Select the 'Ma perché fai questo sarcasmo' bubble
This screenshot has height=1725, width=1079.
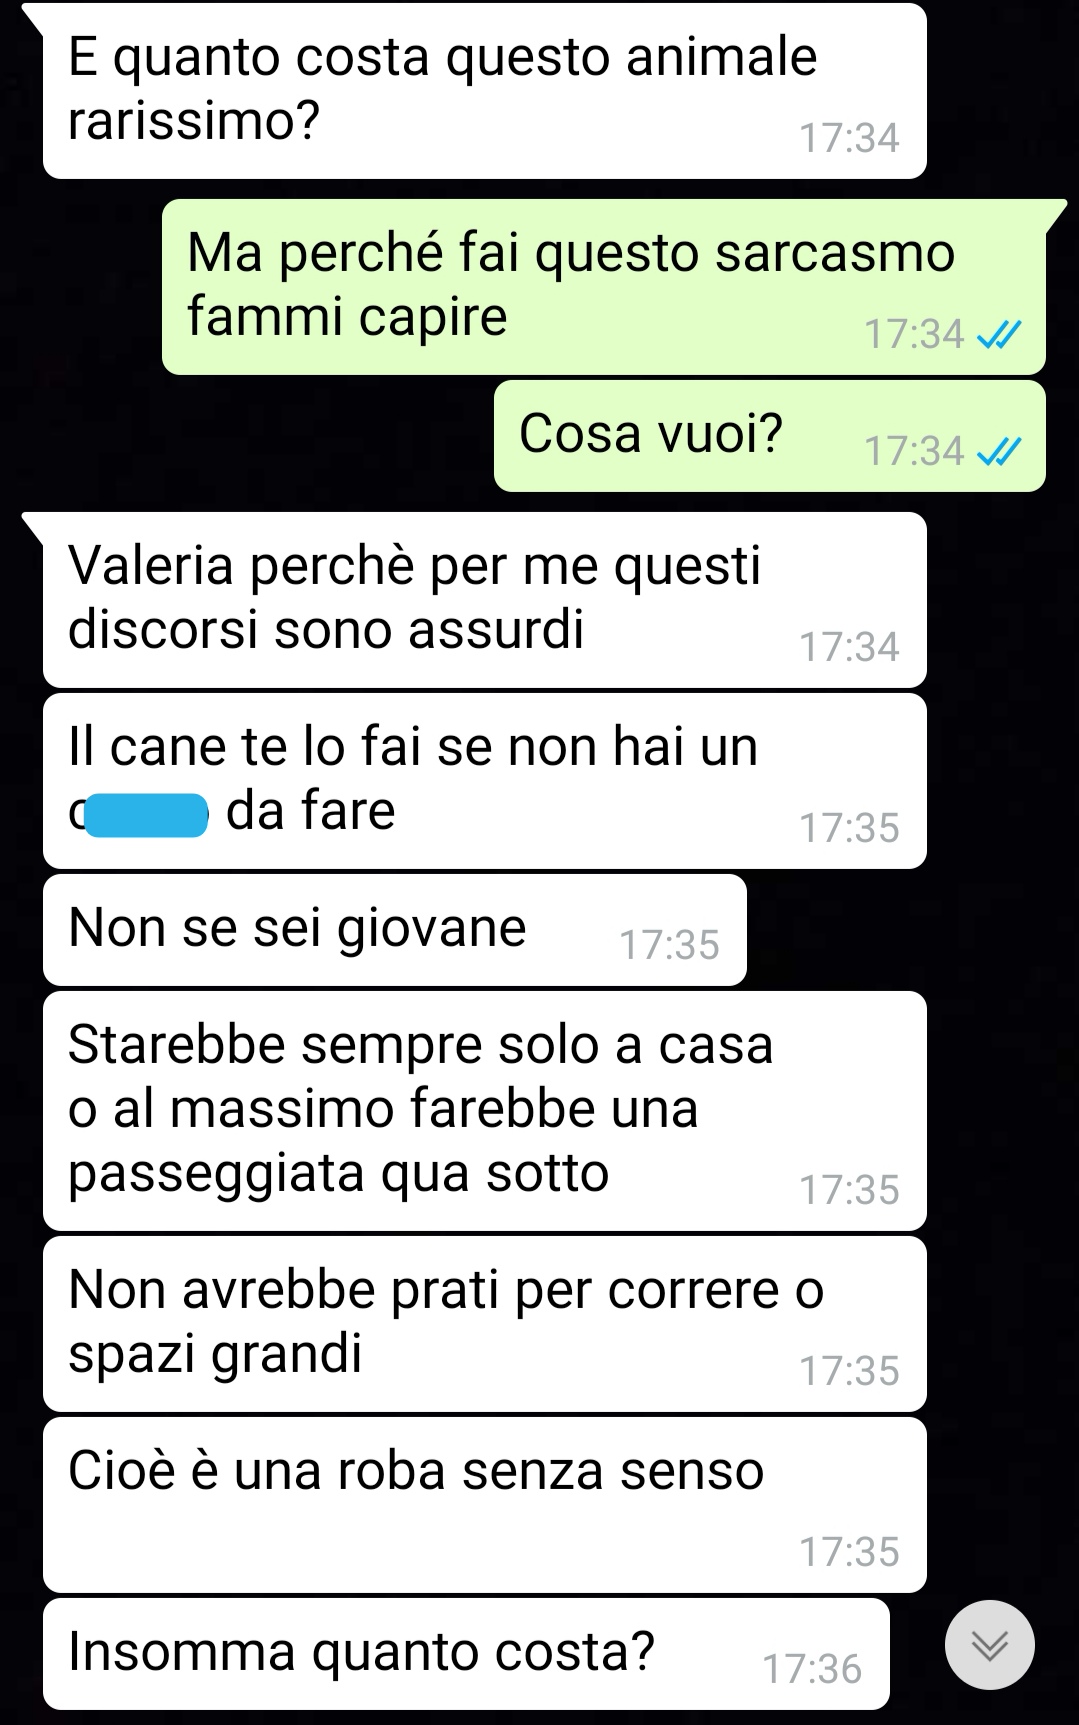[x=604, y=287]
